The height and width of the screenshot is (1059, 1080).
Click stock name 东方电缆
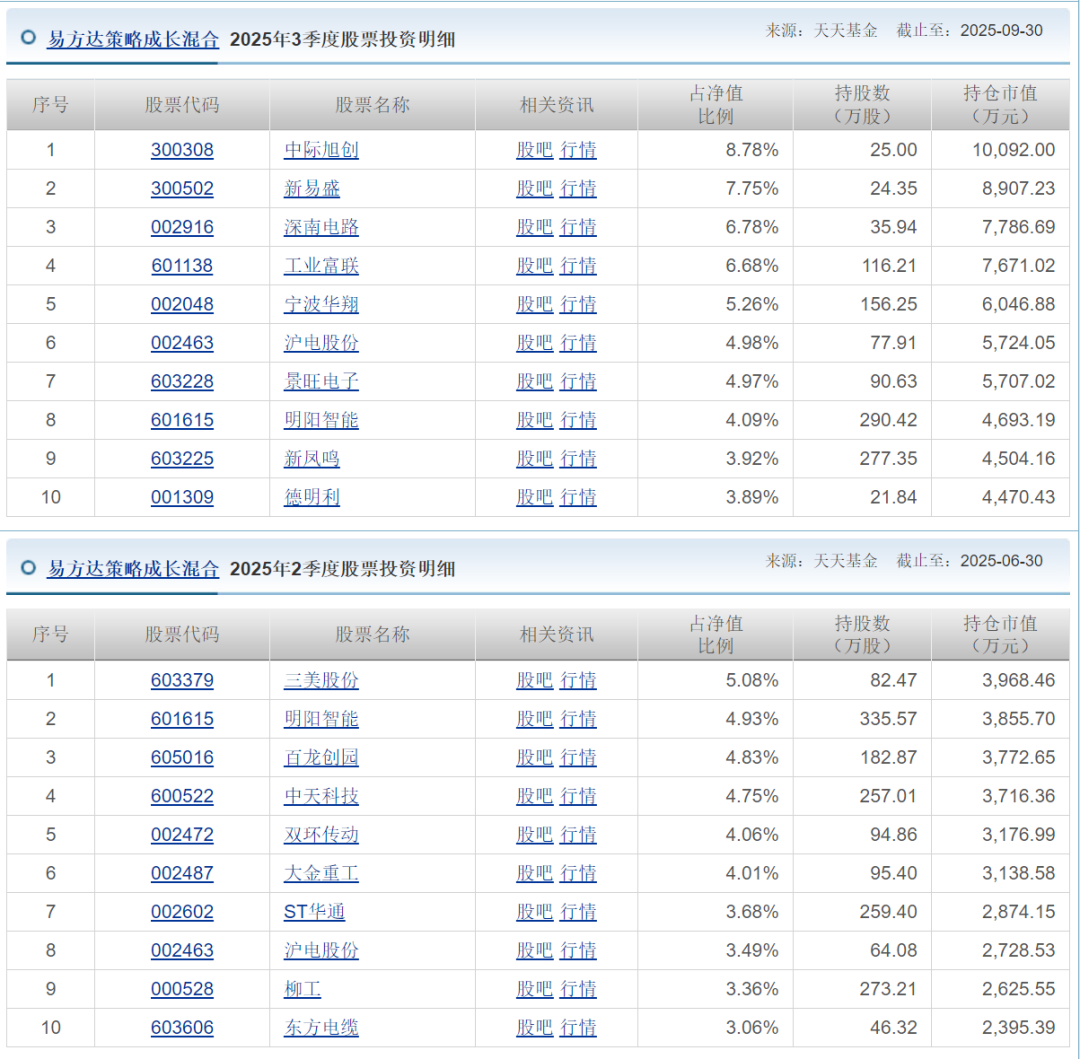pyautogui.click(x=321, y=1027)
